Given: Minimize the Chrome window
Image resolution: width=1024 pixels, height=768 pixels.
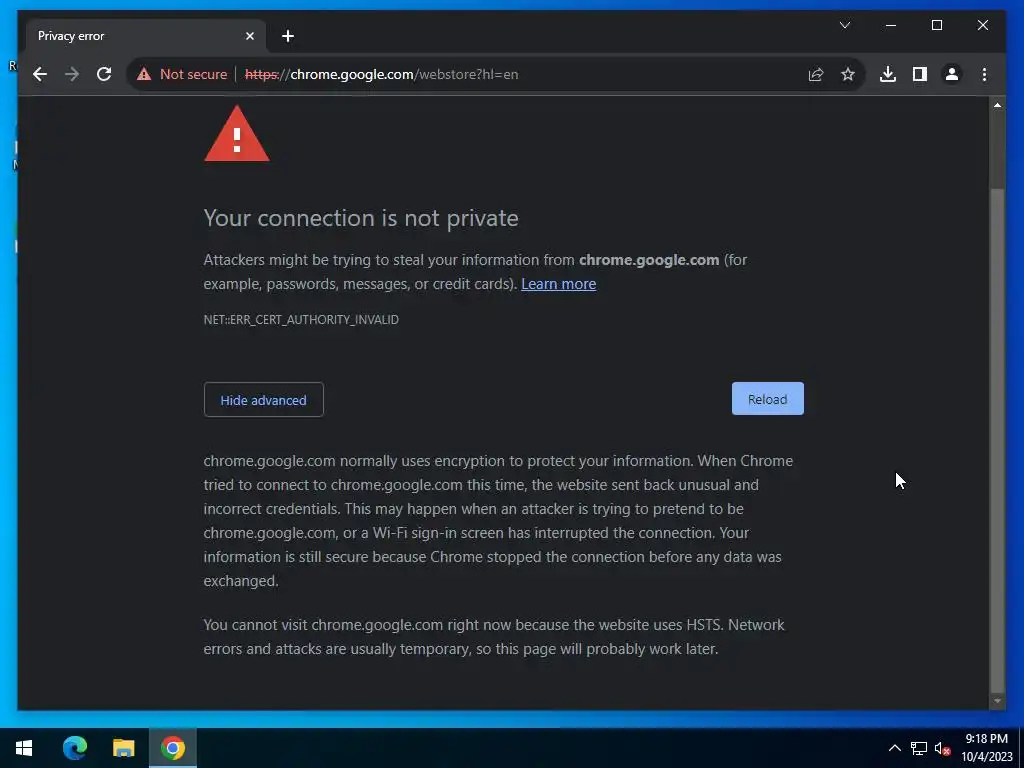Looking at the screenshot, I should tap(891, 25).
